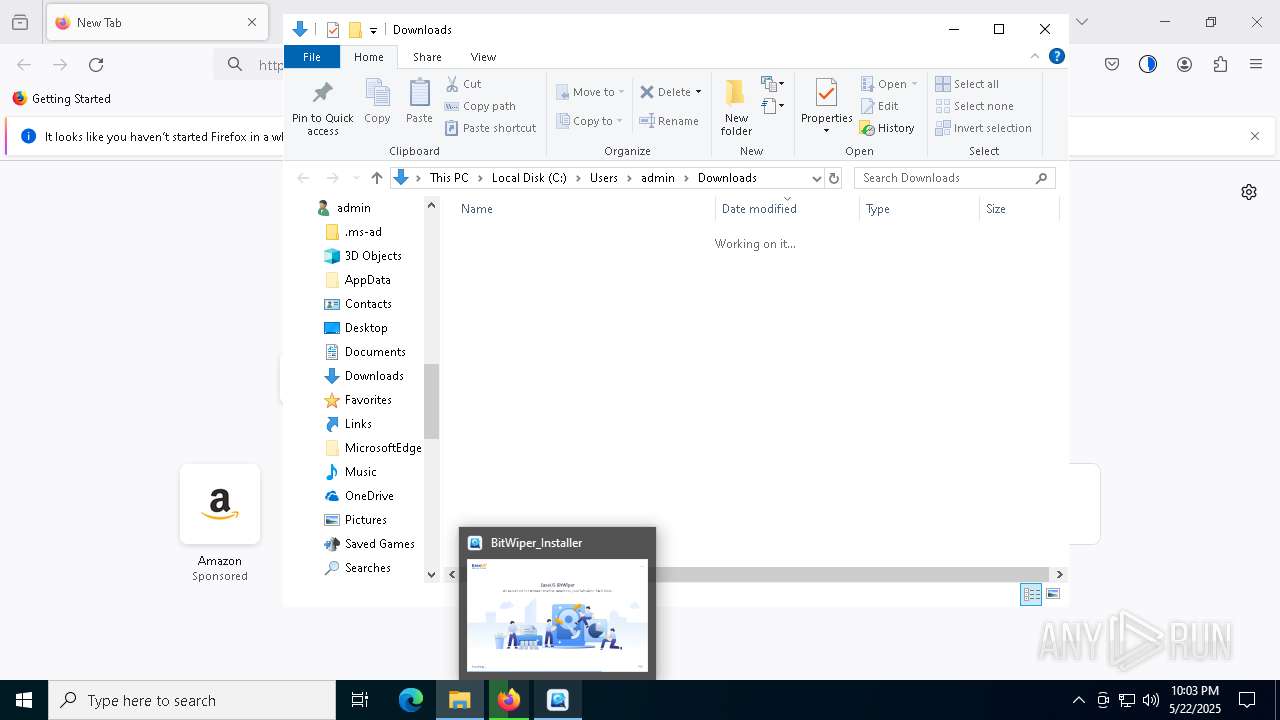The width and height of the screenshot is (1280, 720).
Task: Switch to details view in status bar
Action: click(x=1031, y=594)
